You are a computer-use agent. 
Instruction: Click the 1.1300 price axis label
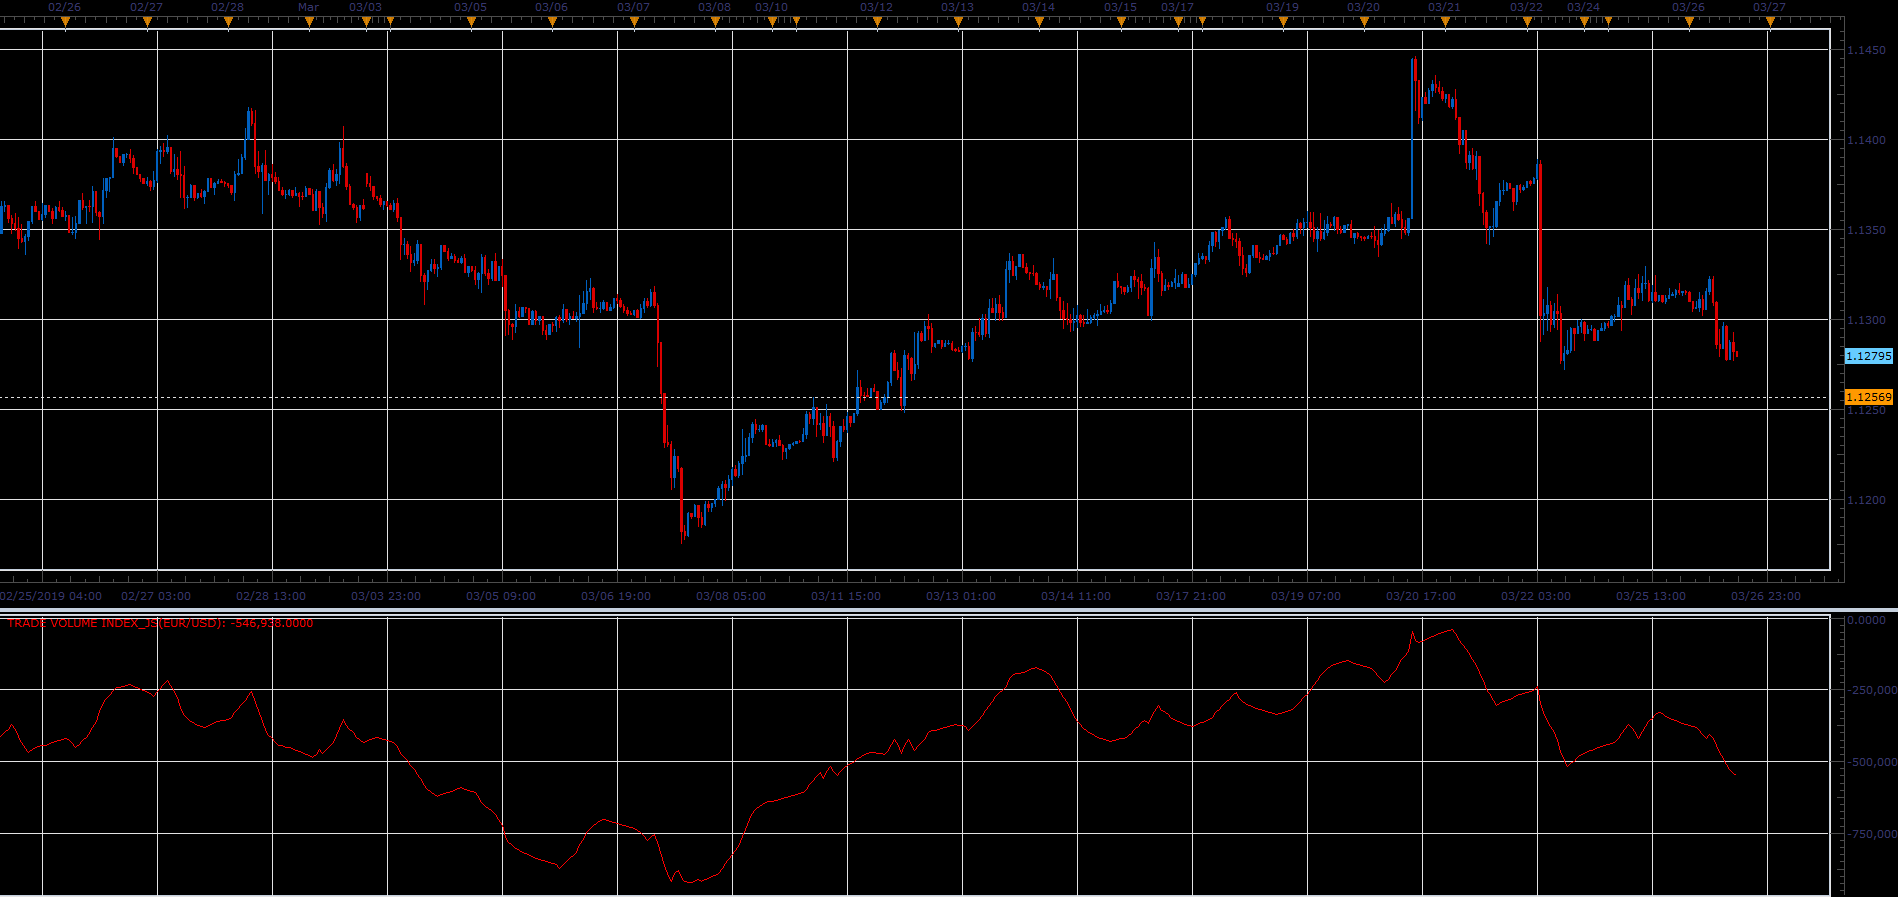tap(1866, 320)
